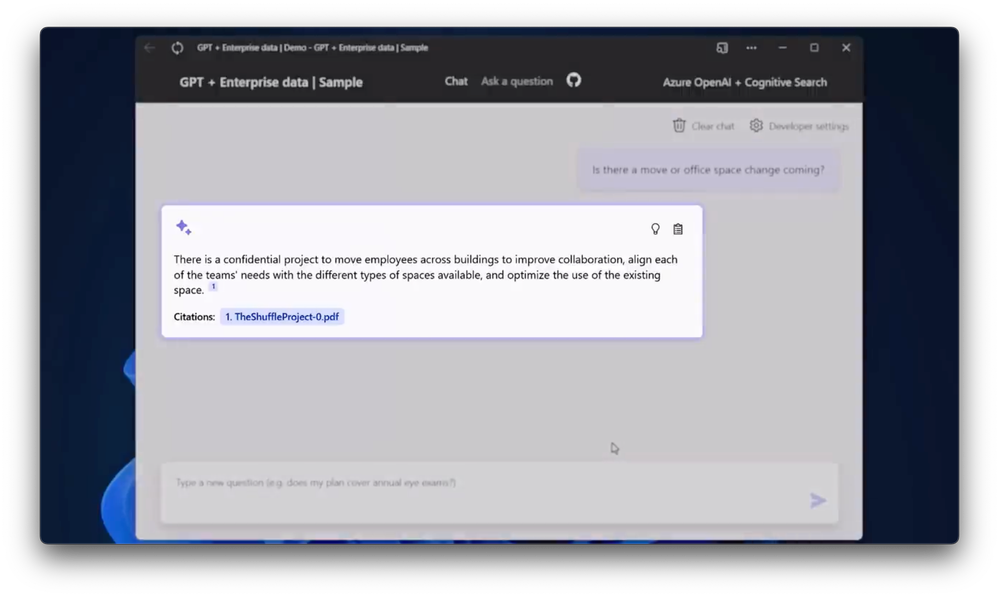999x597 pixels.
Task: Click the sparkle answer icon
Action: (183, 227)
